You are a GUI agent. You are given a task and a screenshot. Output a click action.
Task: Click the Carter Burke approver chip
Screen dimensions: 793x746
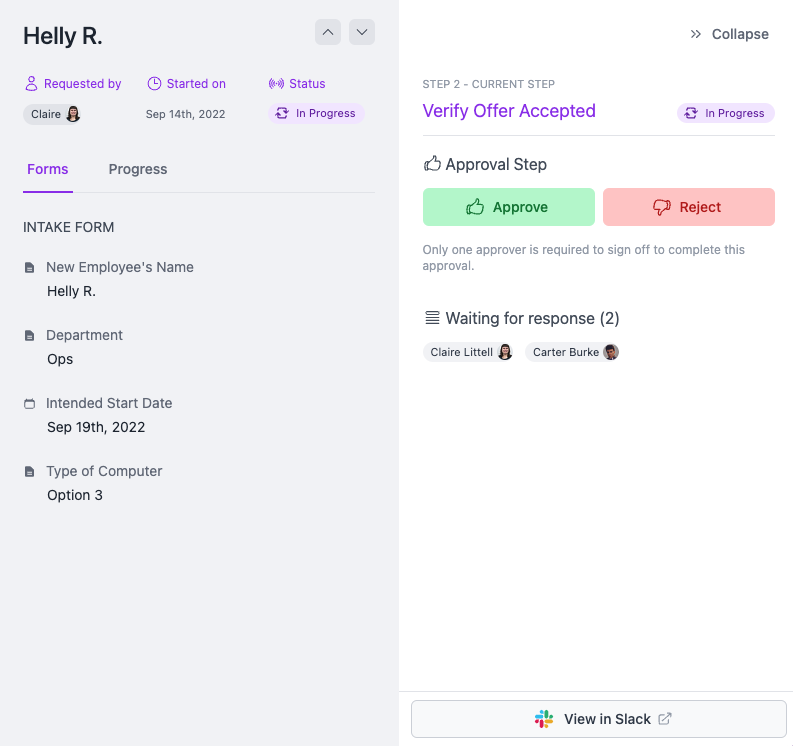[x=574, y=352]
